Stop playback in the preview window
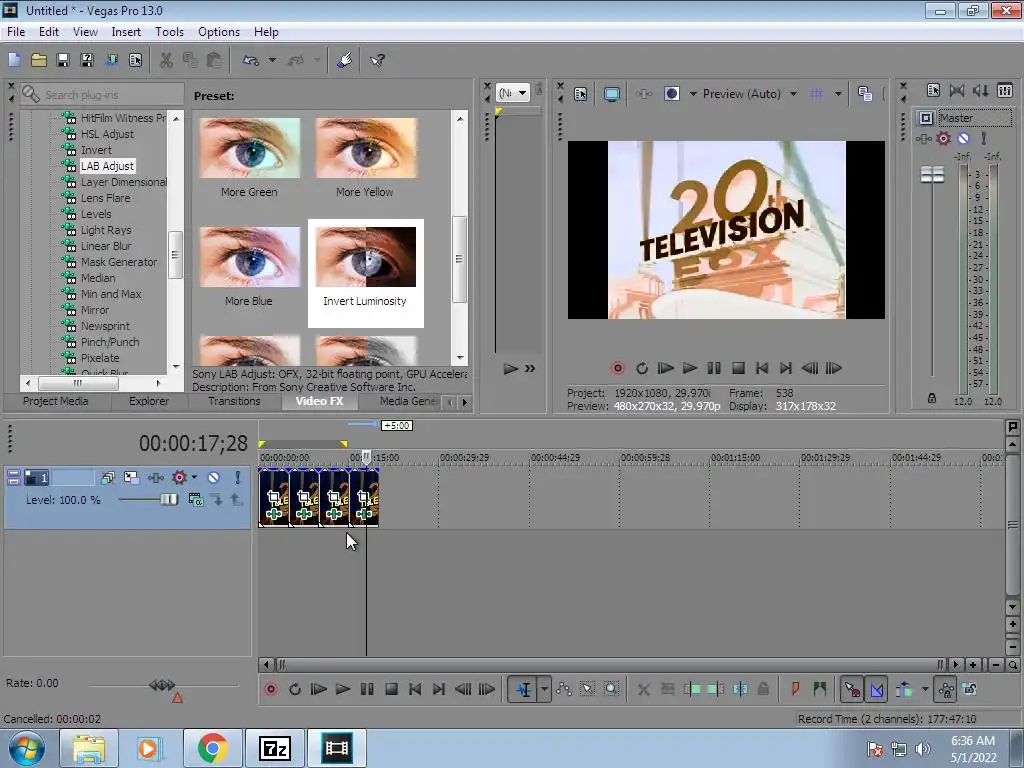Image resolution: width=1024 pixels, height=768 pixels. point(738,368)
